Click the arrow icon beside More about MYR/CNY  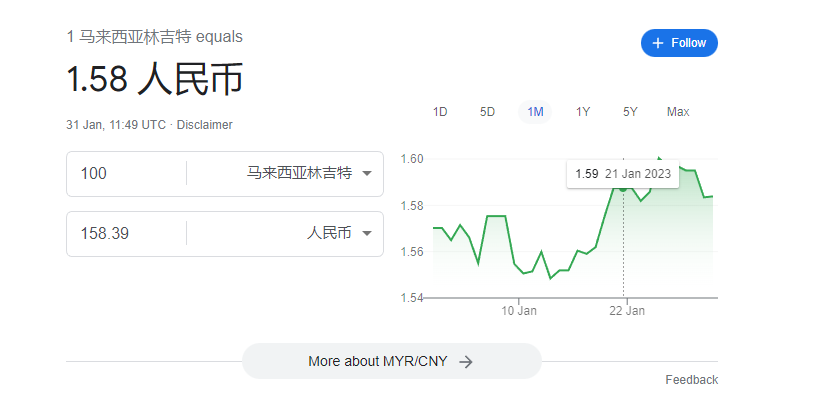pos(465,362)
